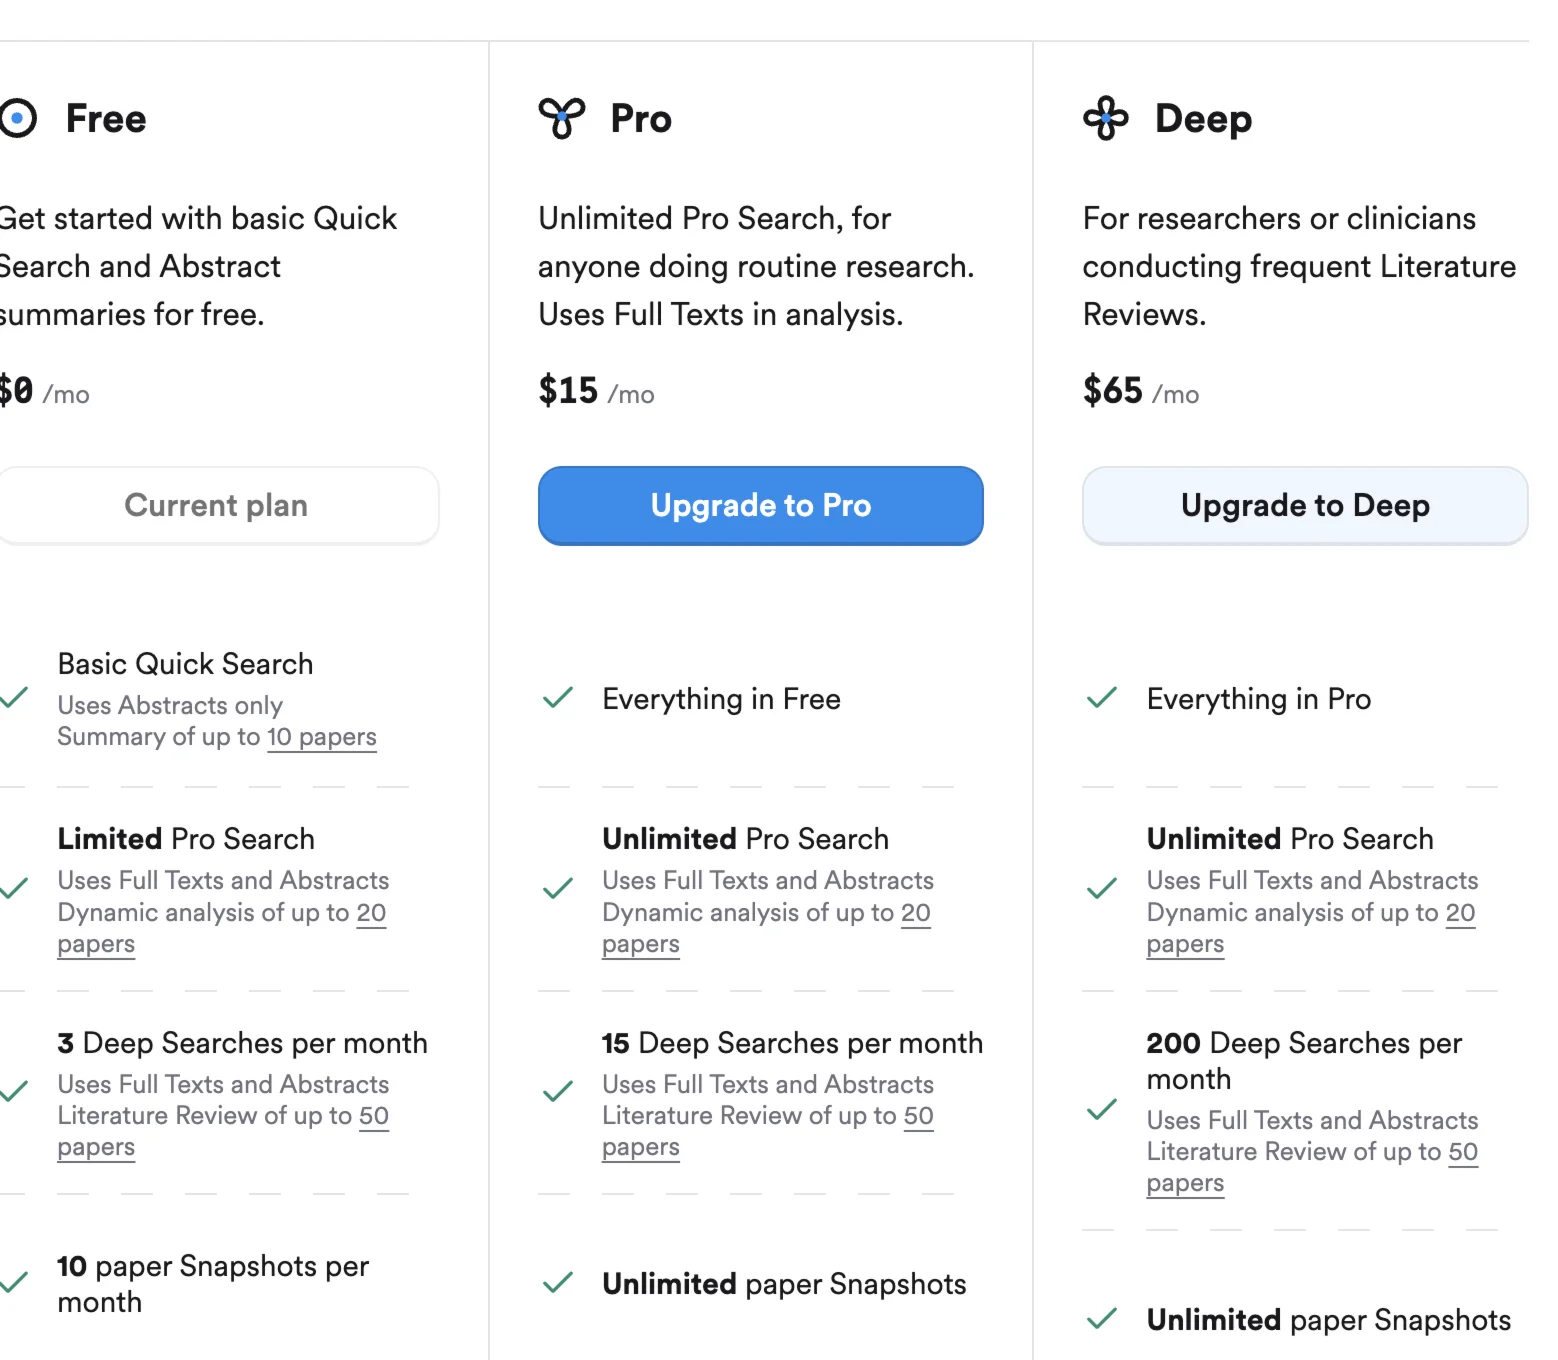Click the Free plan circle icon
This screenshot has width=1558, height=1360.
click(x=17, y=118)
